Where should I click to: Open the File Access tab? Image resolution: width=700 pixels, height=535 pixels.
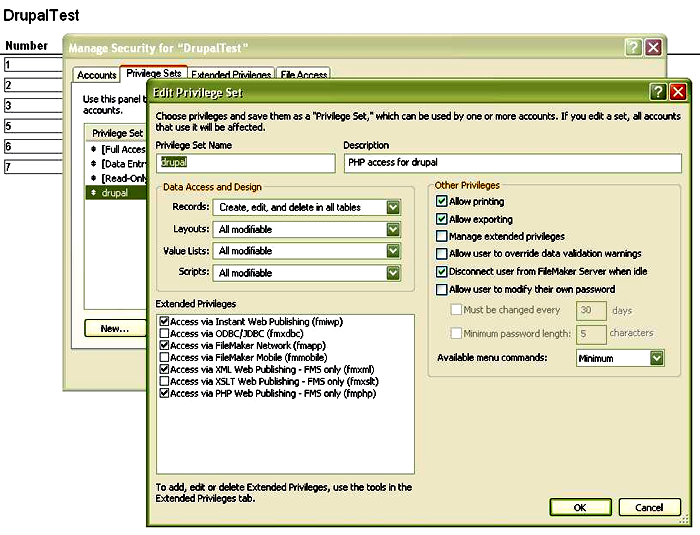(x=304, y=74)
